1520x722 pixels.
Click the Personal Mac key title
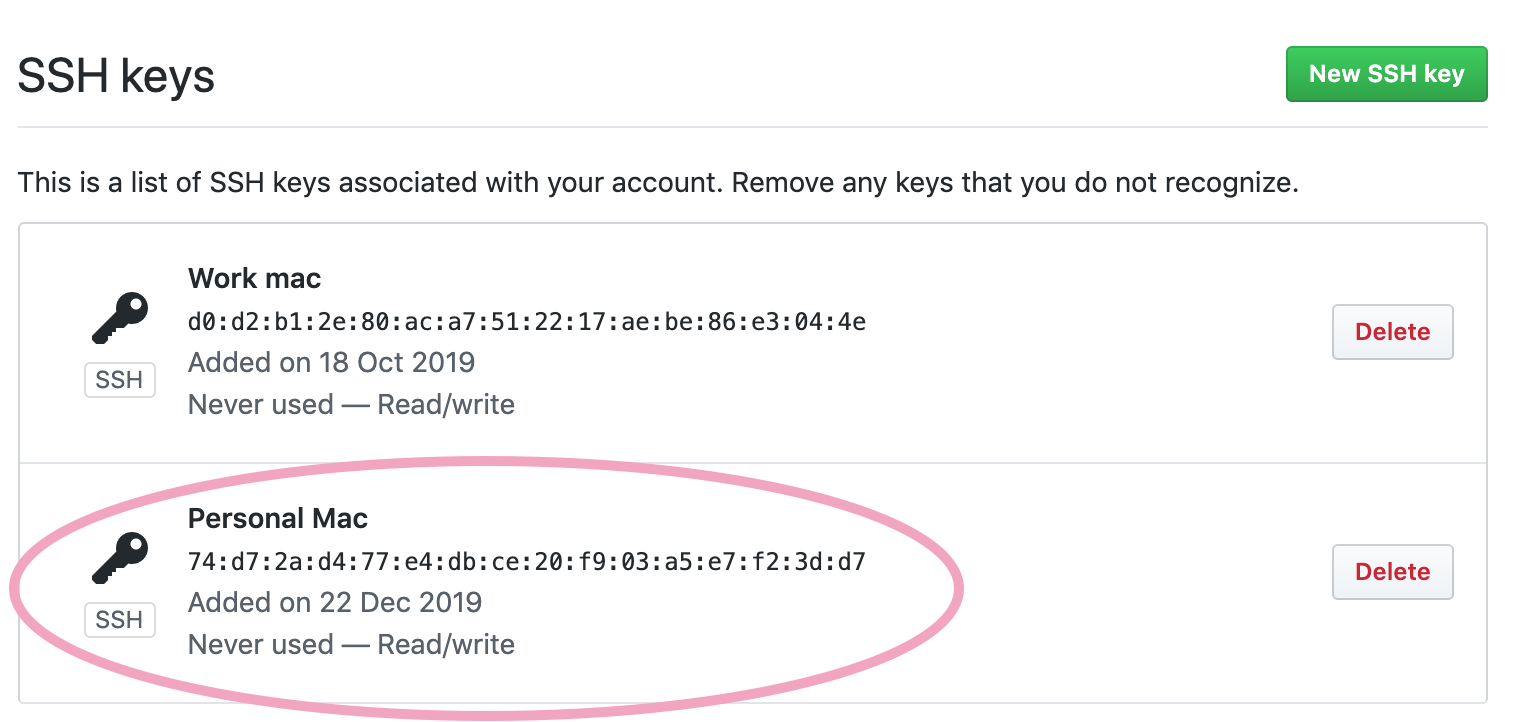tap(278, 518)
